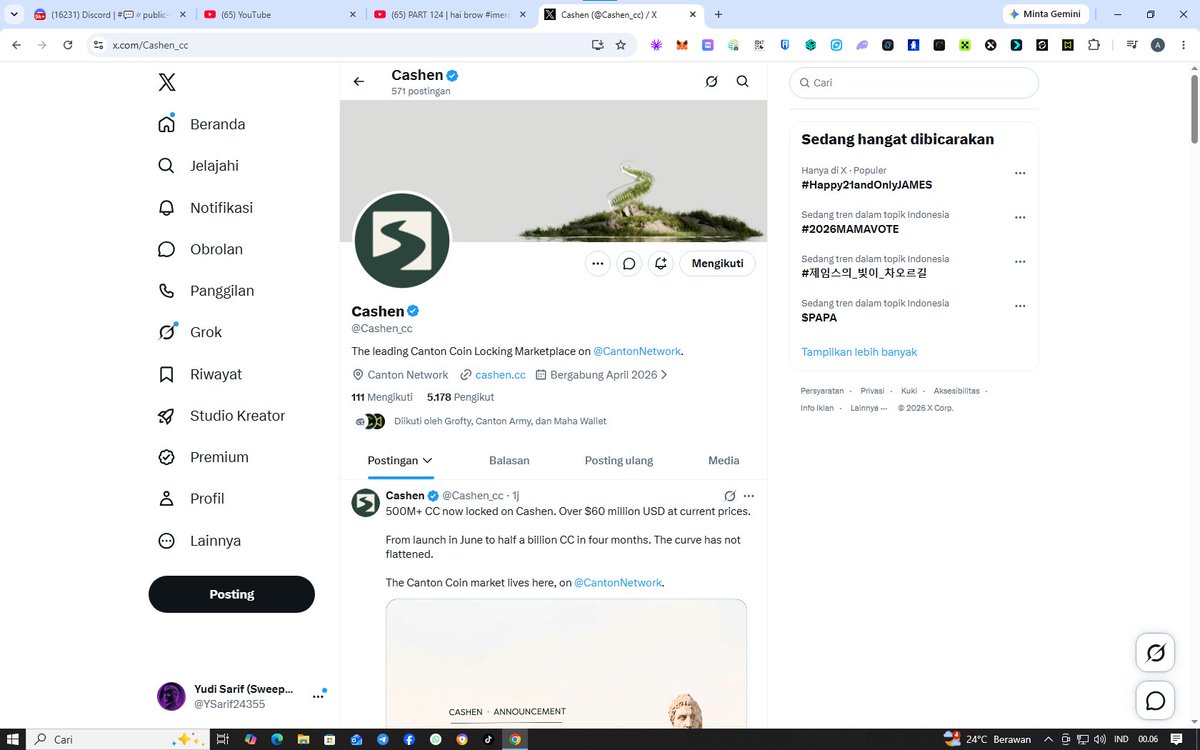Open trend #Happy21andOnlyJAMES
This screenshot has height=750, width=1200.
click(867, 185)
